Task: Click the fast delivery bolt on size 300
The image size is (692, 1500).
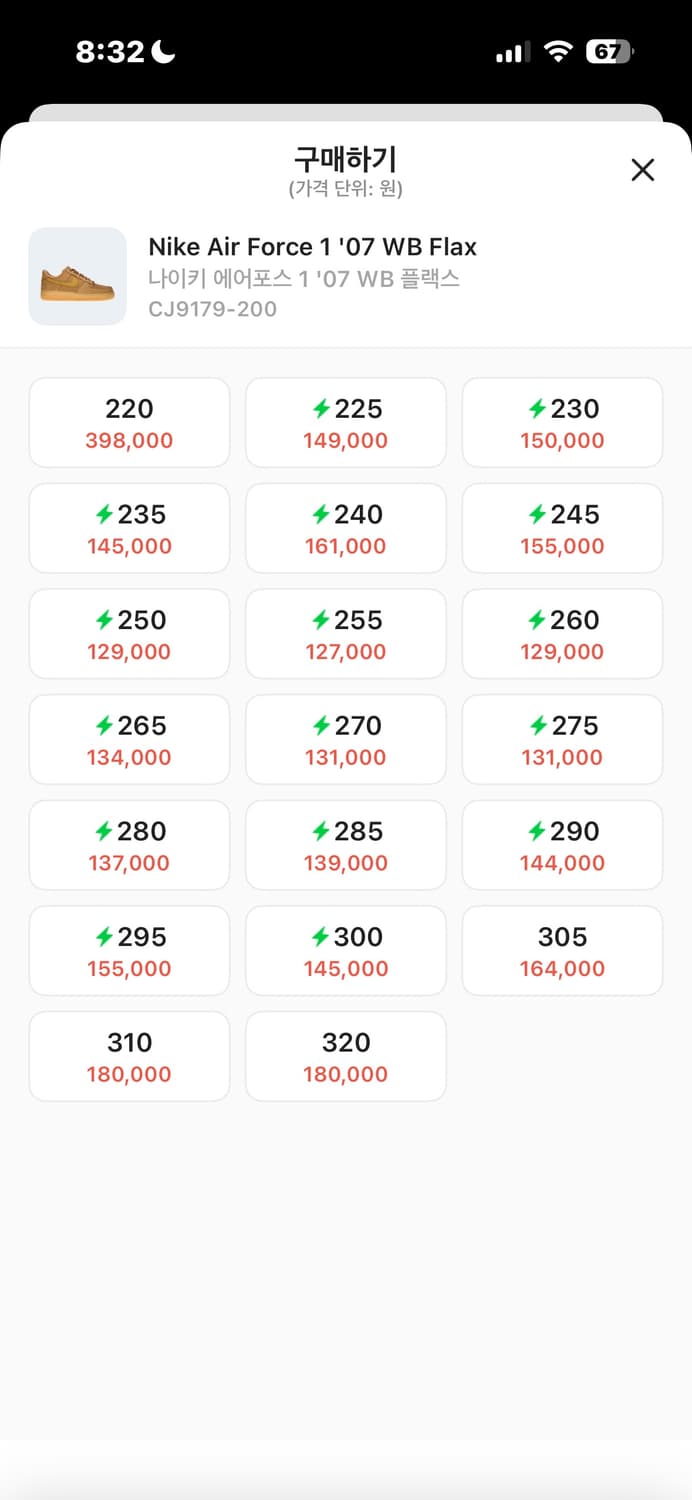Action: pyautogui.click(x=321, y=937)
